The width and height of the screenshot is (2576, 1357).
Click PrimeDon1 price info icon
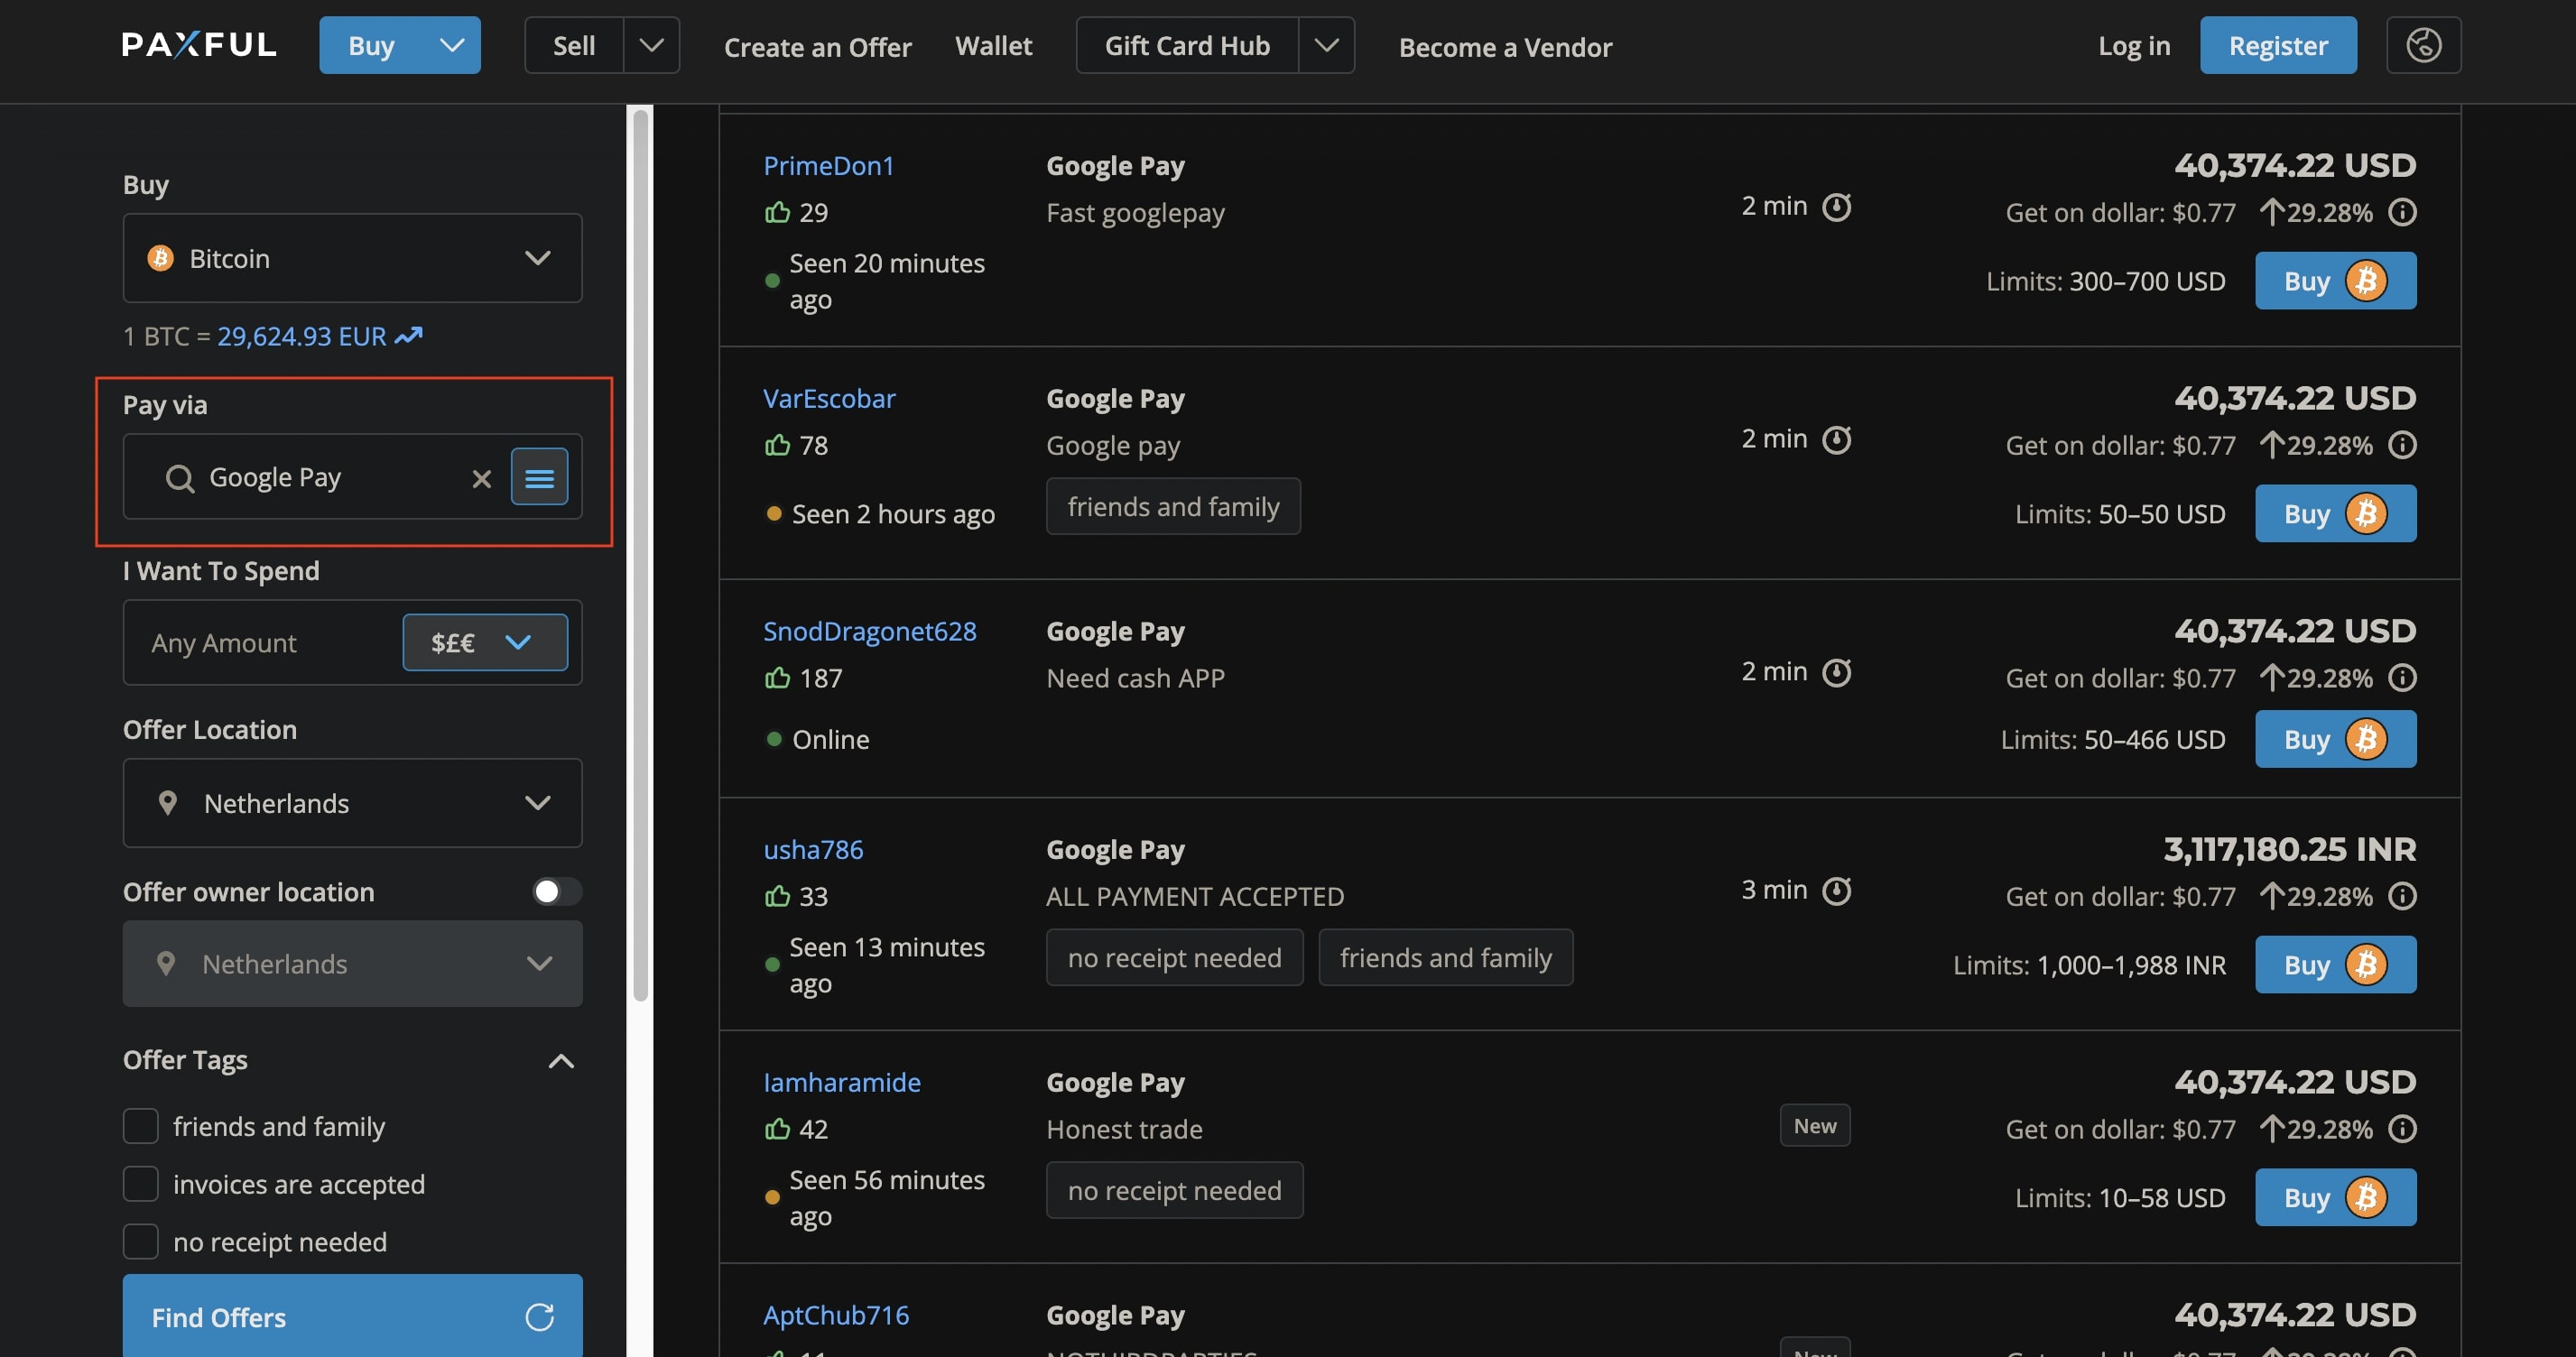click(2402, 212)
